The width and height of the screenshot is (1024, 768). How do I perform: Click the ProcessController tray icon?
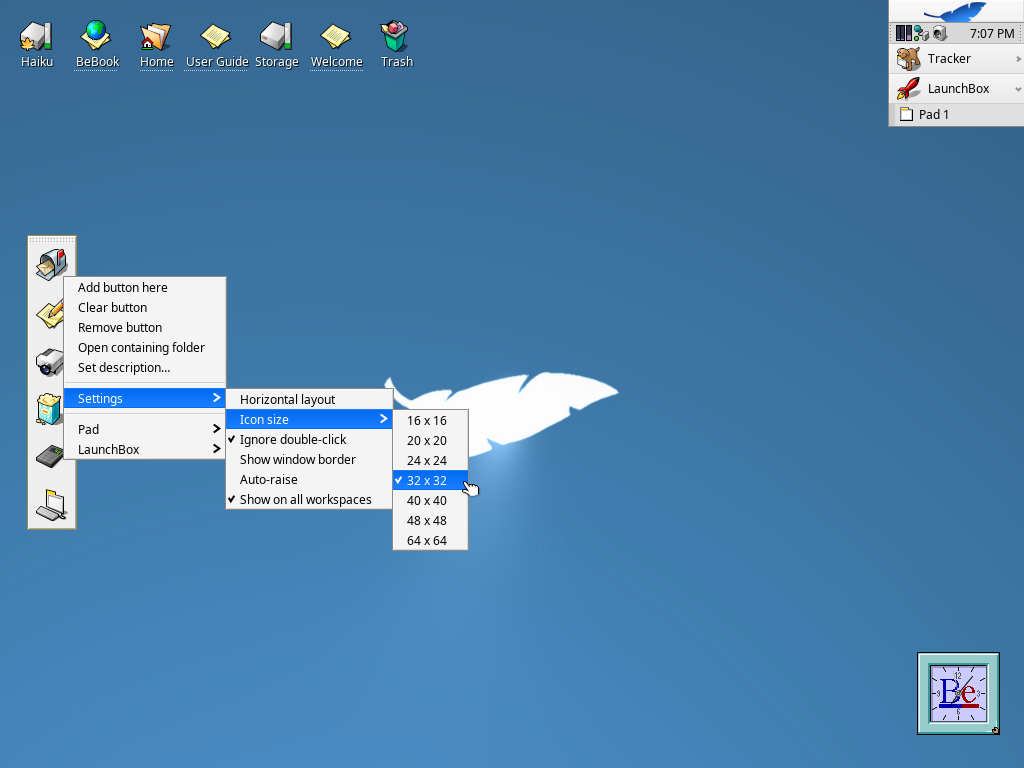(x=903, y=33)
